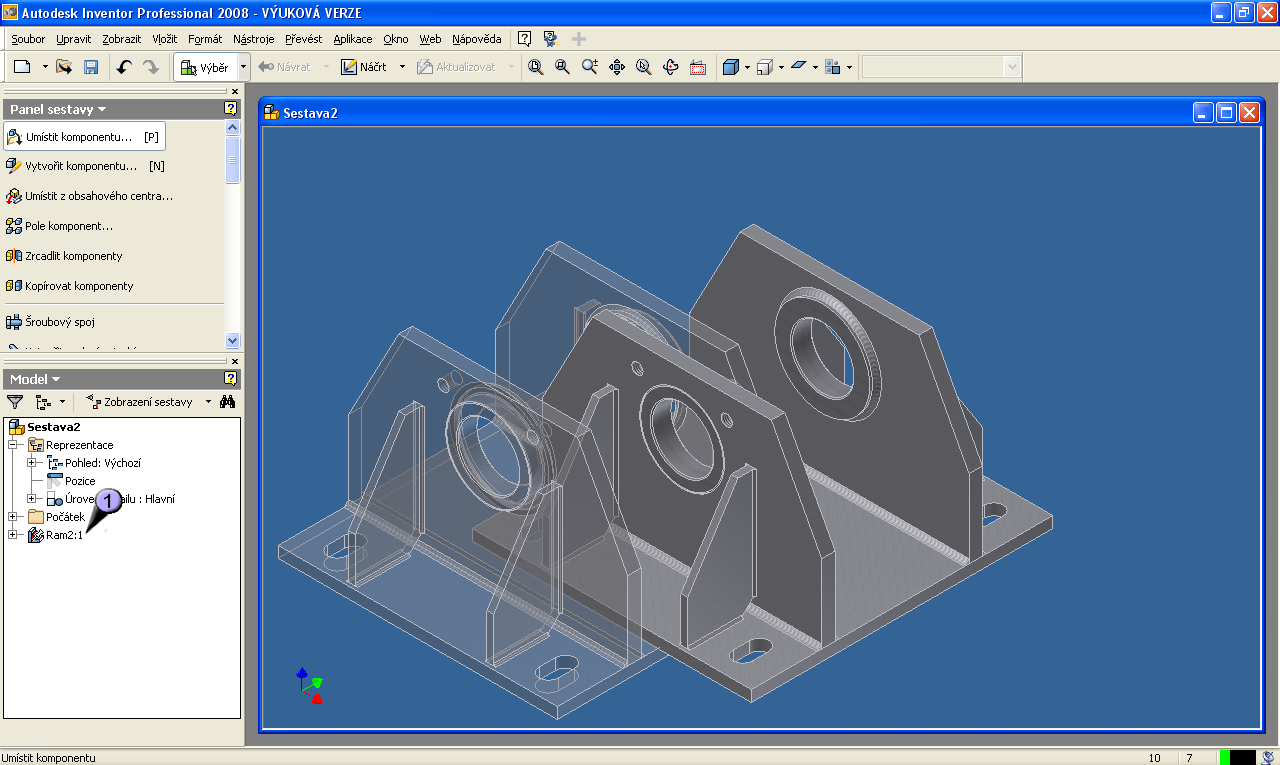Click the Open file toolbar icon
The width and height of the screenshot is (1280, 765).
pos(64,67)
